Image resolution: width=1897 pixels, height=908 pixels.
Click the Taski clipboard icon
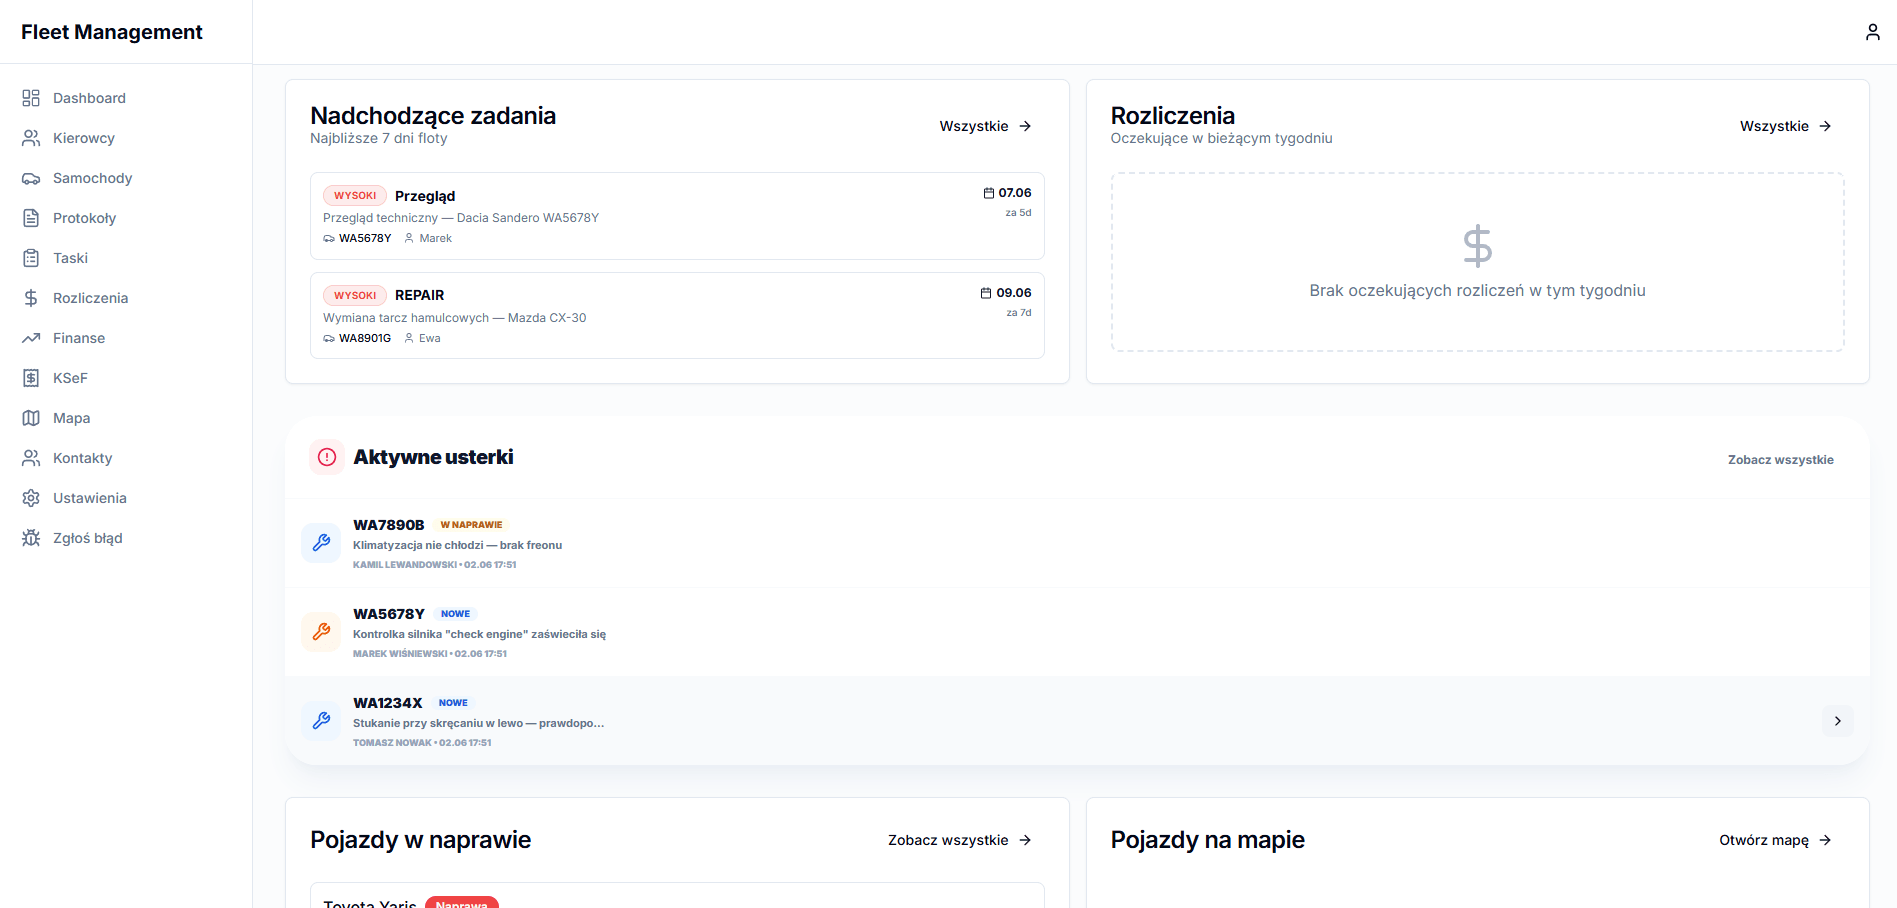click(31, 258)
